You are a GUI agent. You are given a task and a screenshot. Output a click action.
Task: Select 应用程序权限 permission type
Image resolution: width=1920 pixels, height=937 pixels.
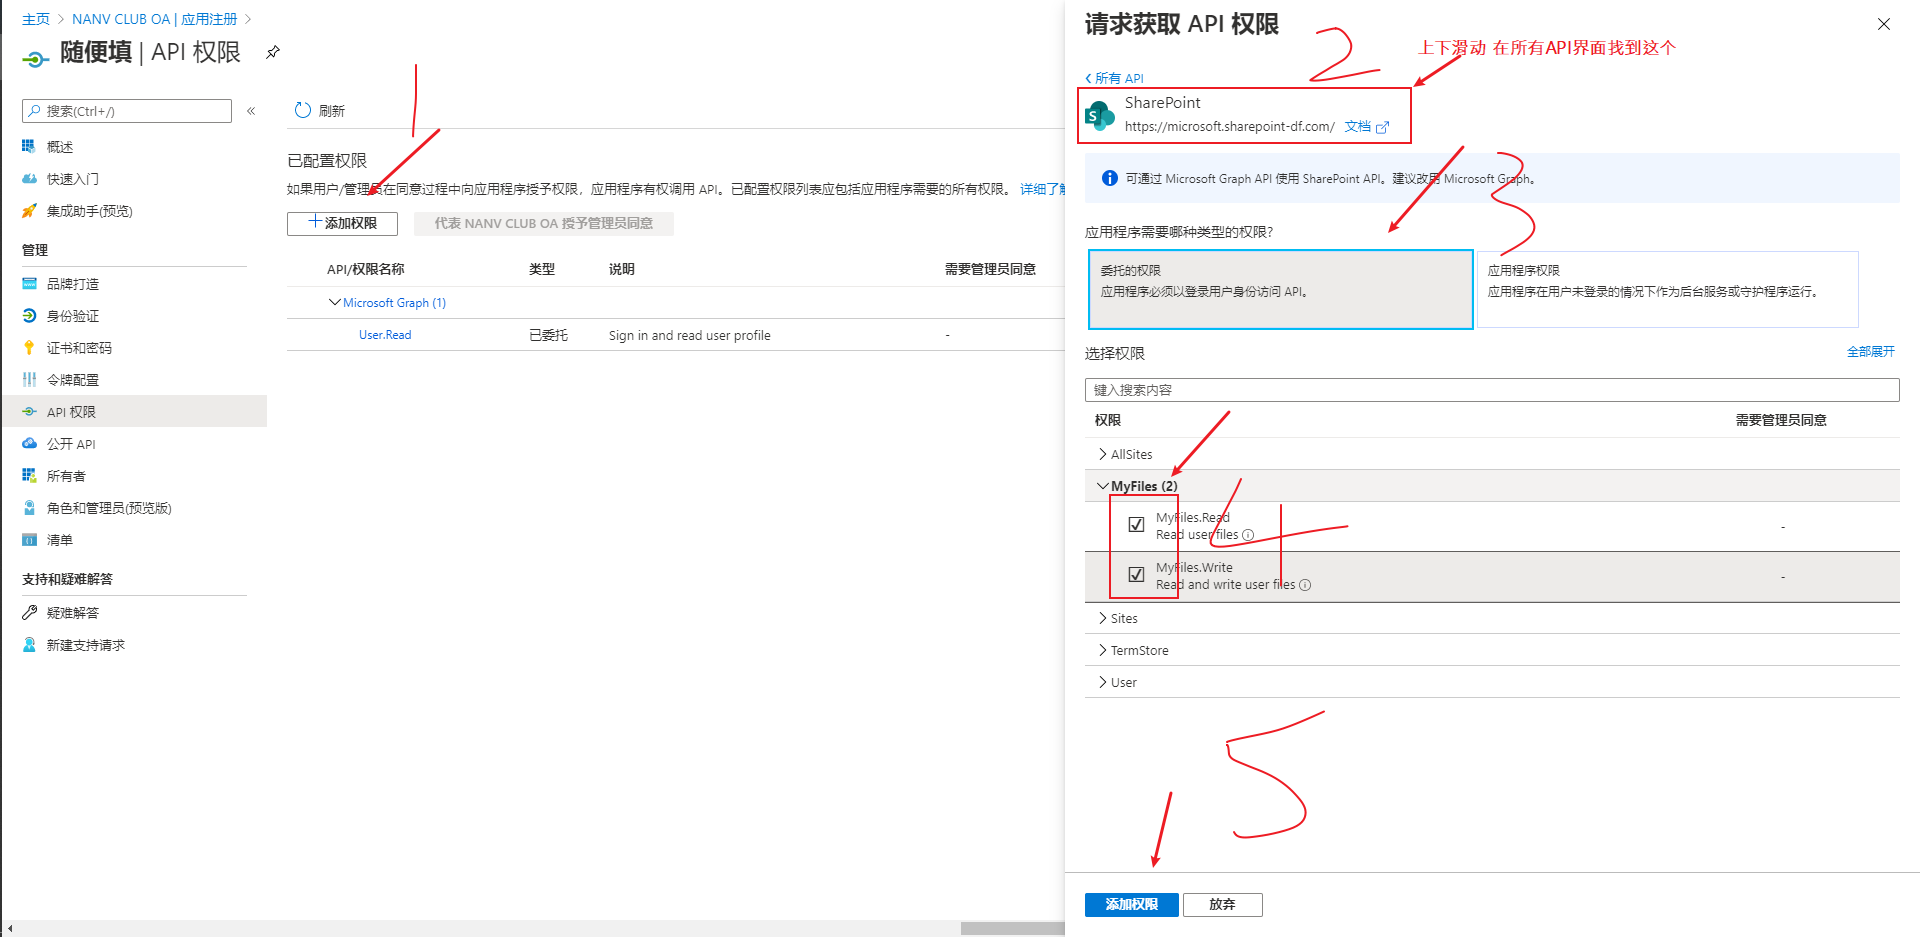coord(1667,289)
